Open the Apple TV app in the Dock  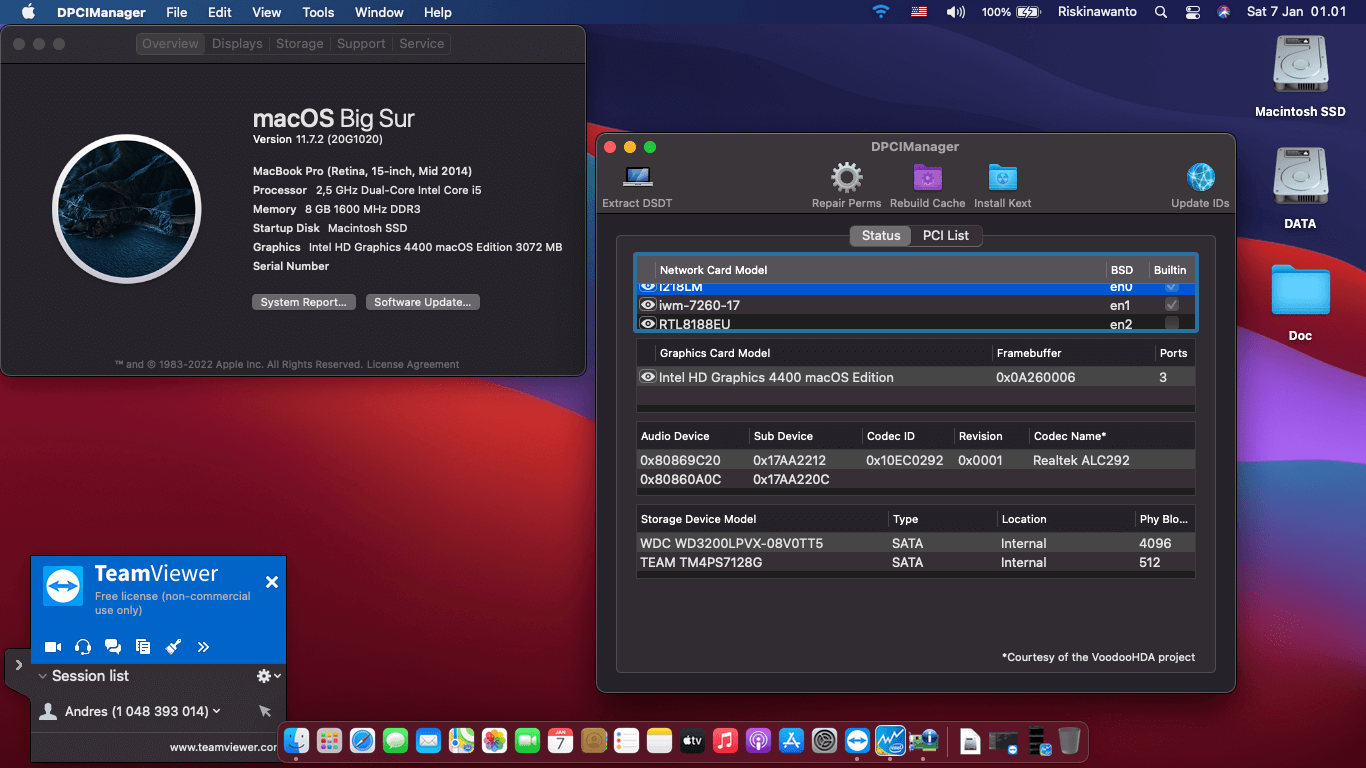coord(692,741)
